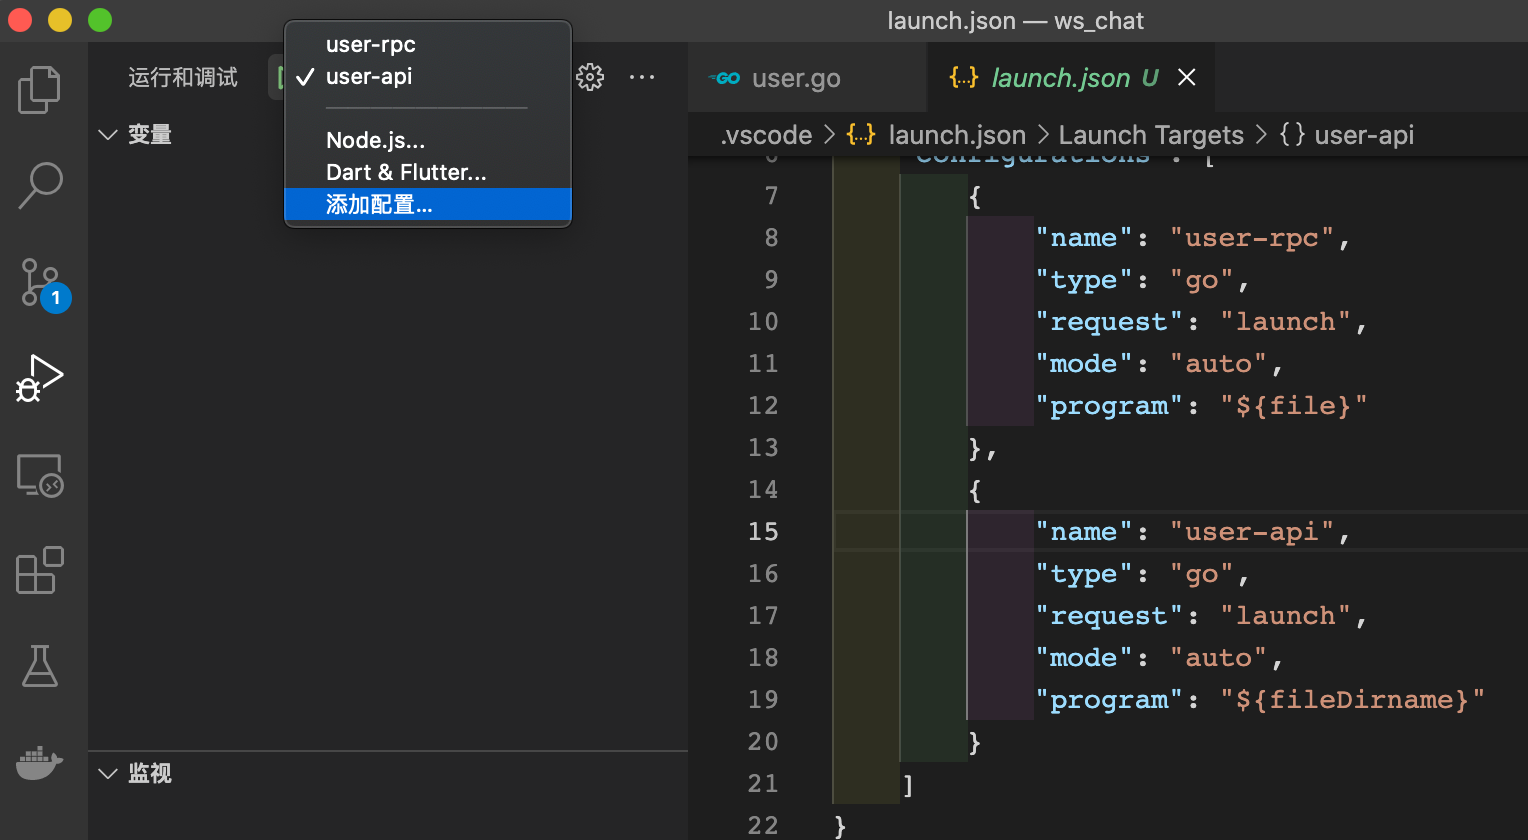The height and width of the screenshot is (840, 1528).
Task: Open Source Control view with badge 1
Action: pyautogui.click(x=42, y=284)
